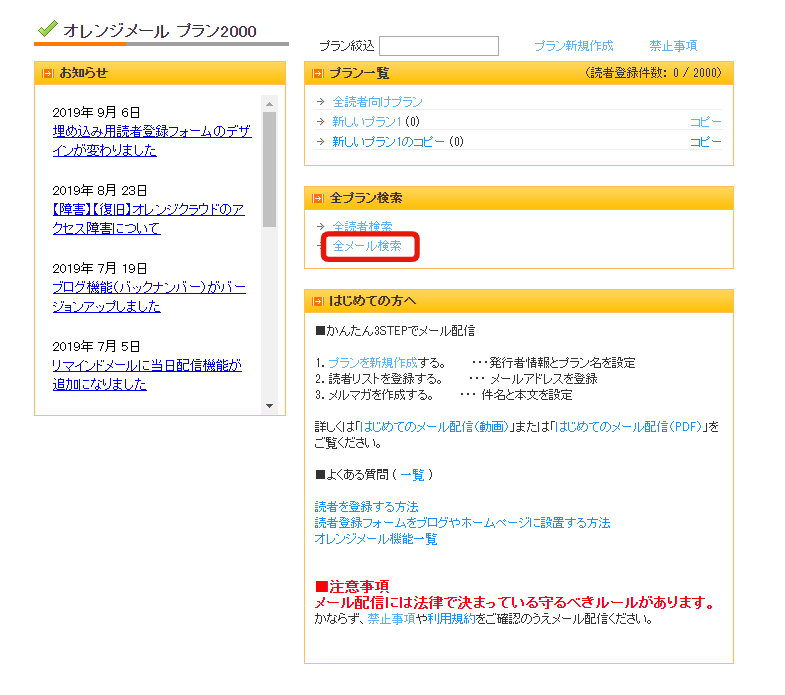Click the プラン一覧 panel header icon

[x=317, y=74]
